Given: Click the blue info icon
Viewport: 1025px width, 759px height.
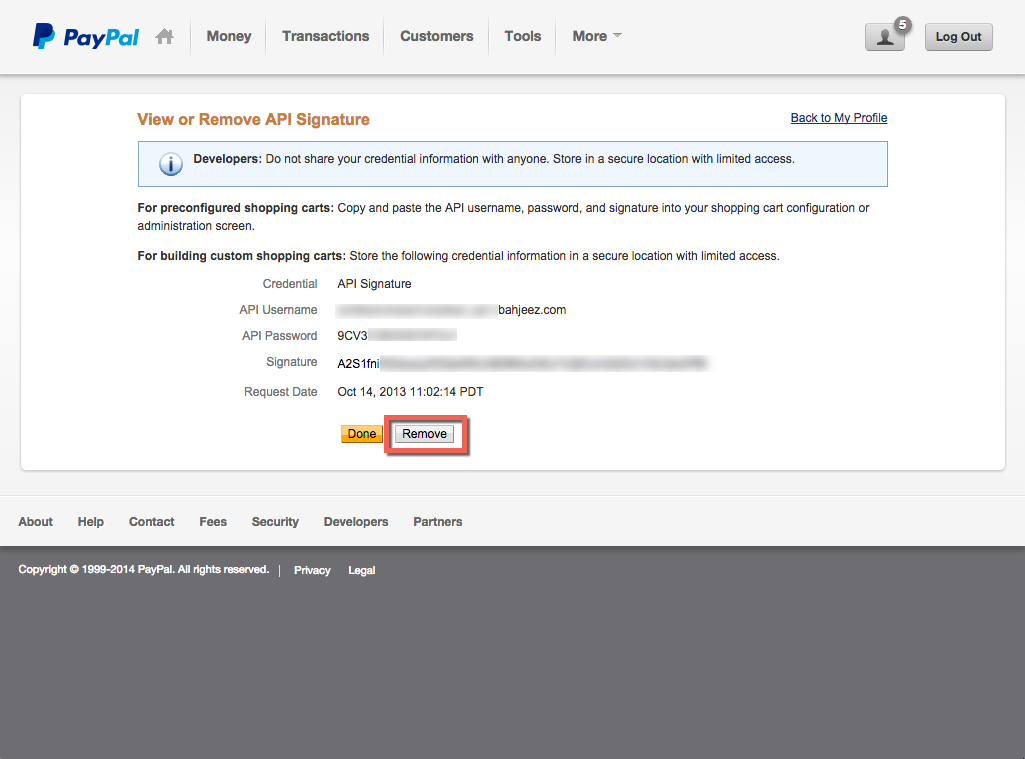Looking at the screenshot, I should (x=171, y=164).
